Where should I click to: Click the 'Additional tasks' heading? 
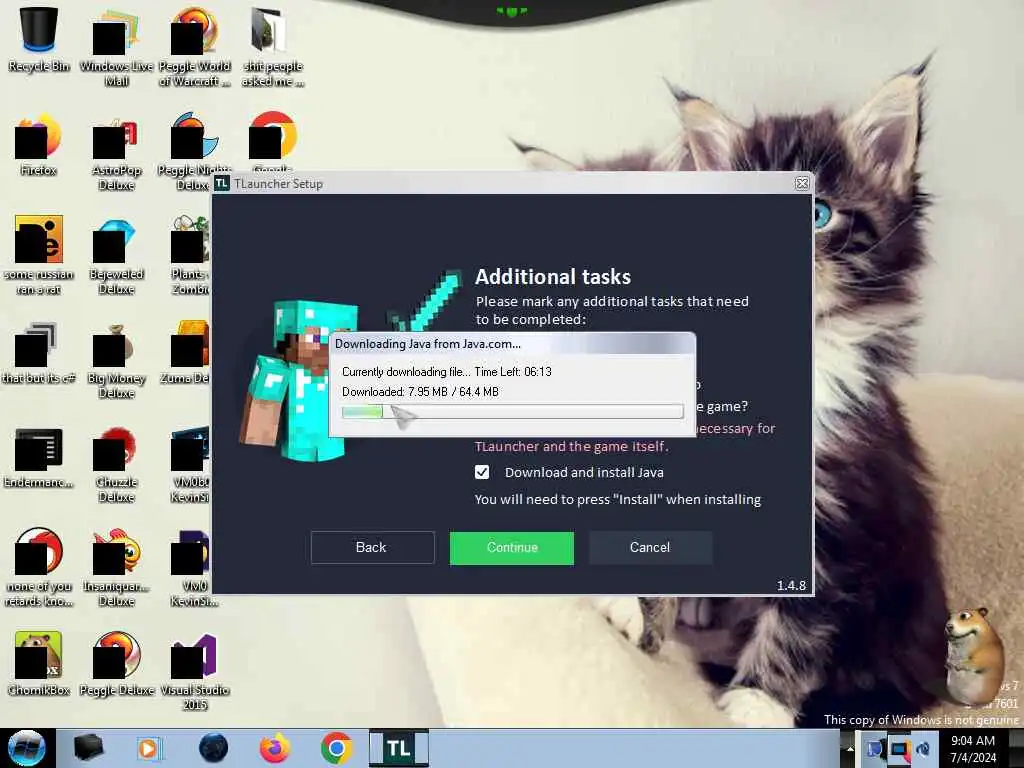(x=553, y=277)
